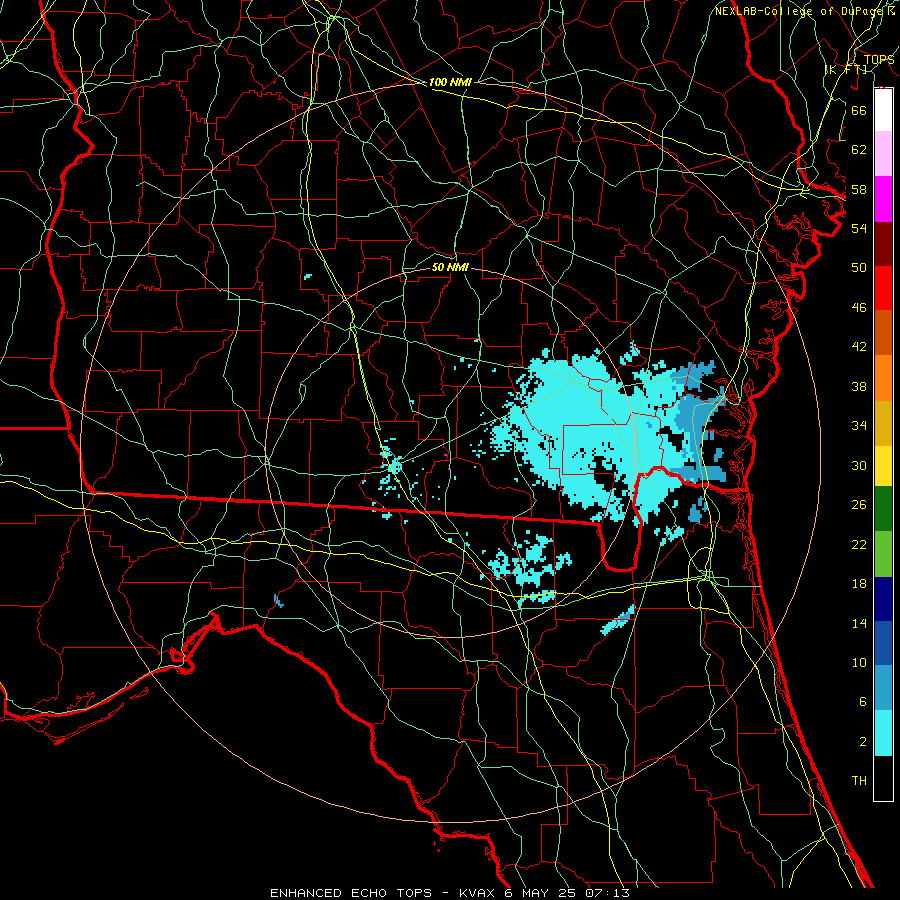This screenshot has width=900, height=900.
Task: Click the cyan 6 kft legend swatch
Action: [x=883, y=733]
